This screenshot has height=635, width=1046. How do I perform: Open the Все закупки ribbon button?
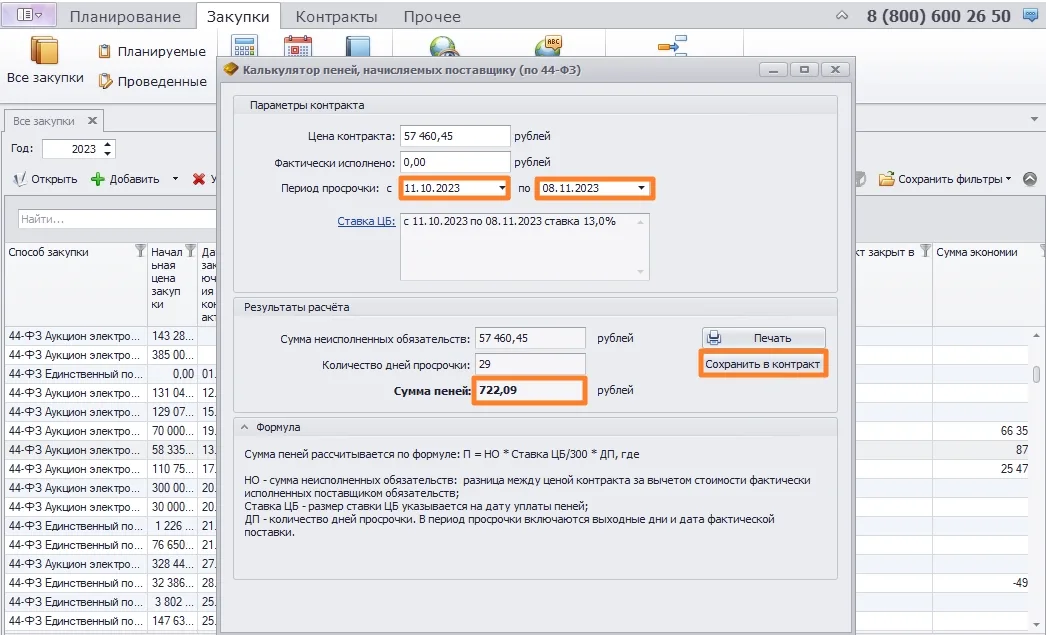point(45,61)
